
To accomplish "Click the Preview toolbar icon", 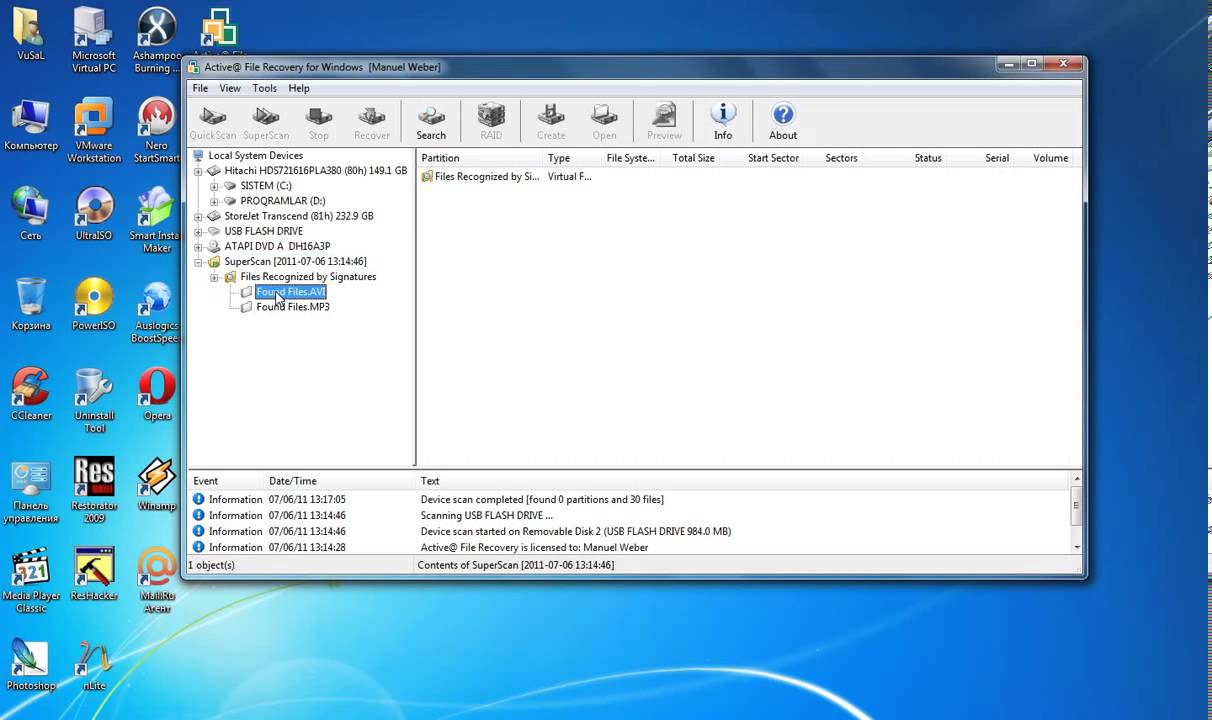I will pos(664,122).
